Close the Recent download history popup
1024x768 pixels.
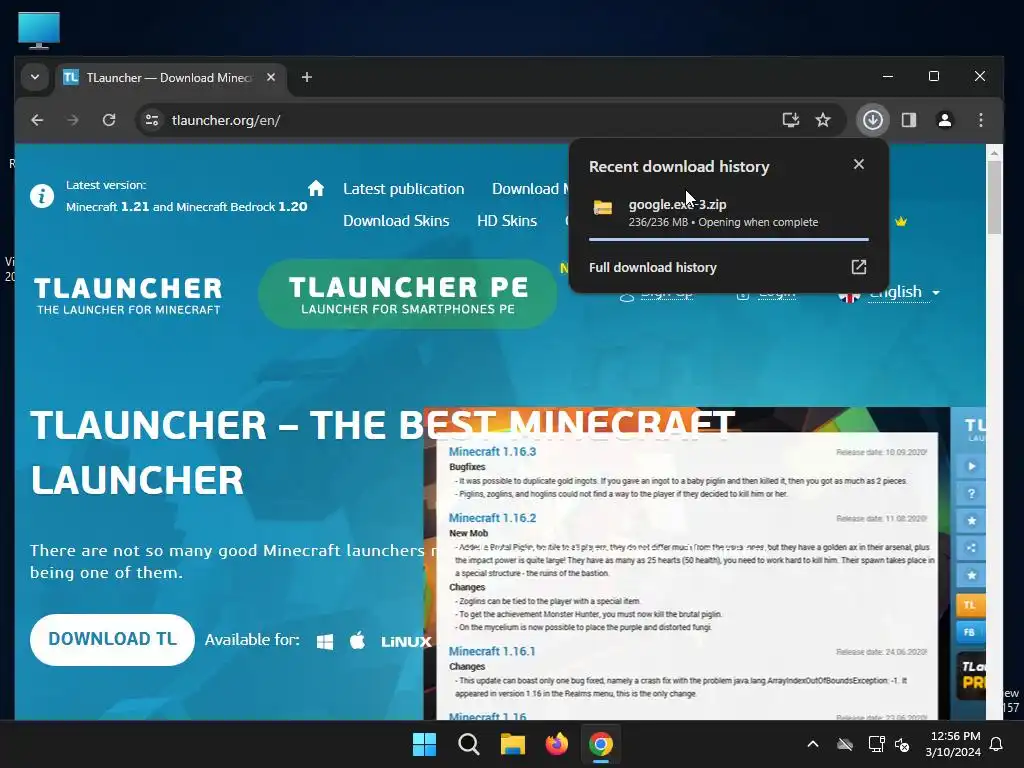point(859,165)
